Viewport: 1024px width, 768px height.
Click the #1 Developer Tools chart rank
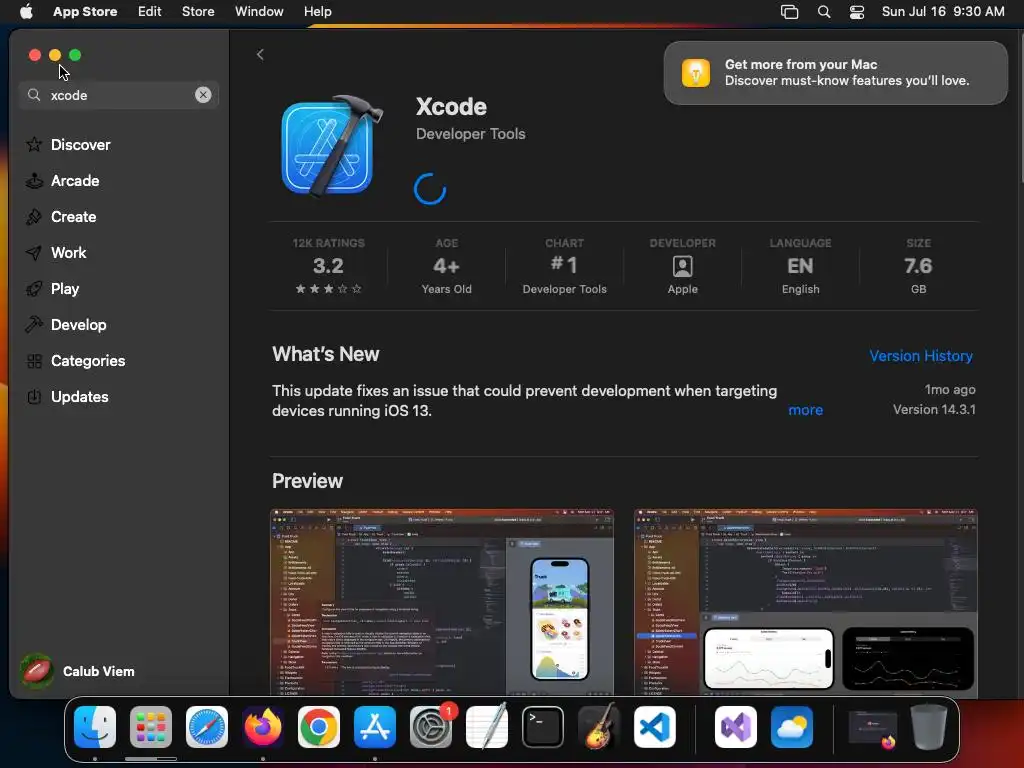(564, 266)
